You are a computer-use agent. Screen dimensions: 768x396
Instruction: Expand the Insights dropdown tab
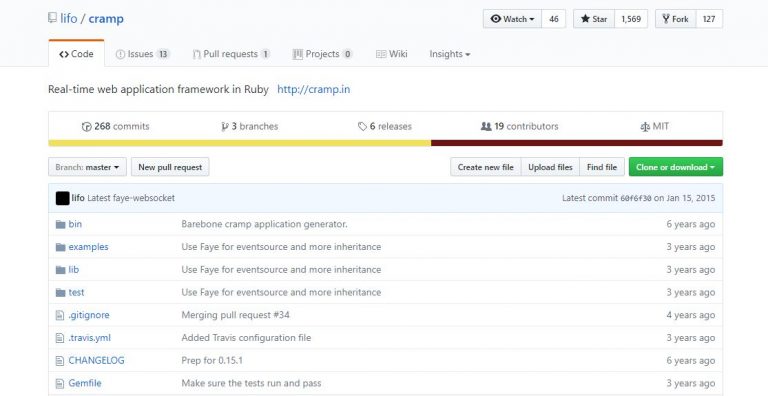(x=450, y=54)
